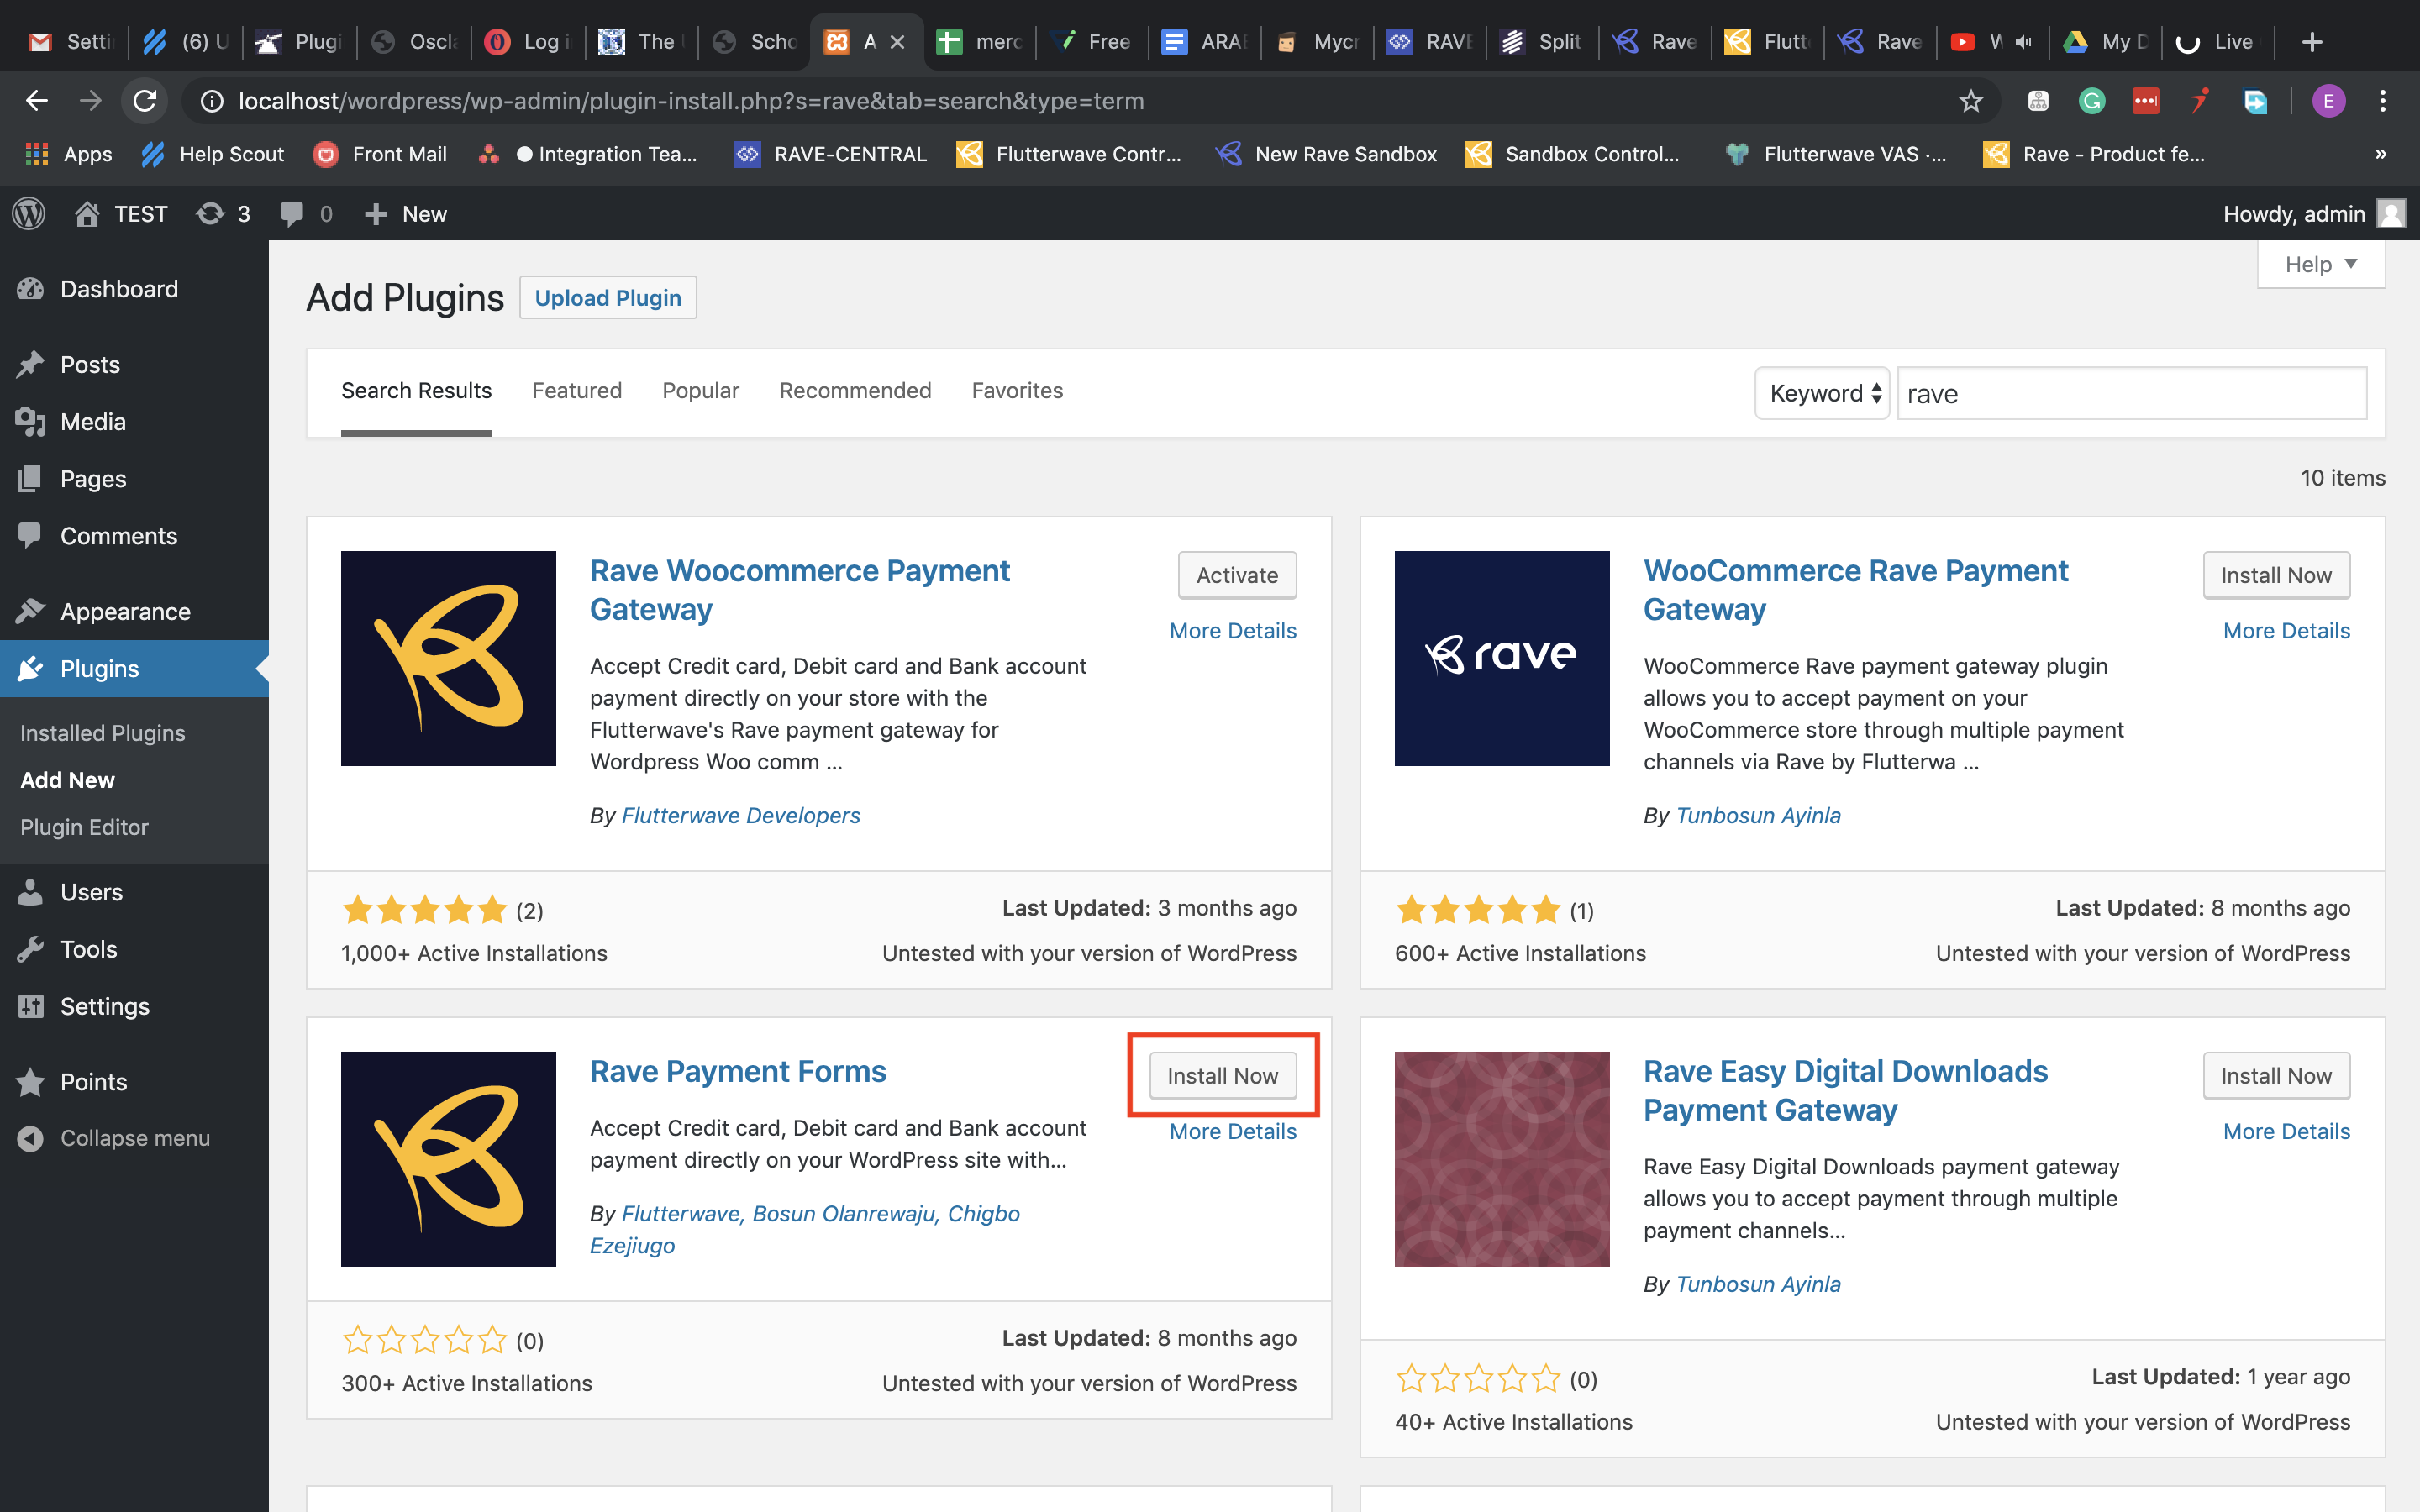Bookmark this page with the star icon
Viewport: 2420px width, 1512px height.
(1970, 101)
